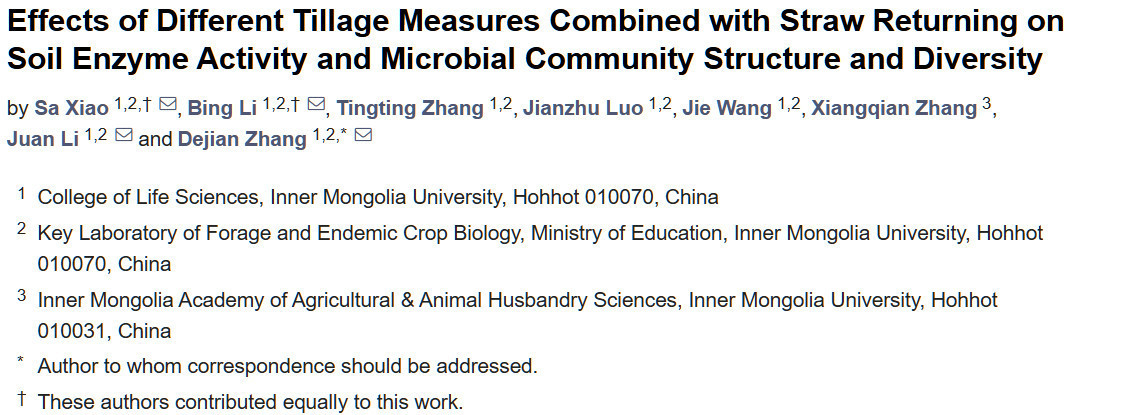
Task: Click the author name Juan Li
Action: click(x=42, y=139)
